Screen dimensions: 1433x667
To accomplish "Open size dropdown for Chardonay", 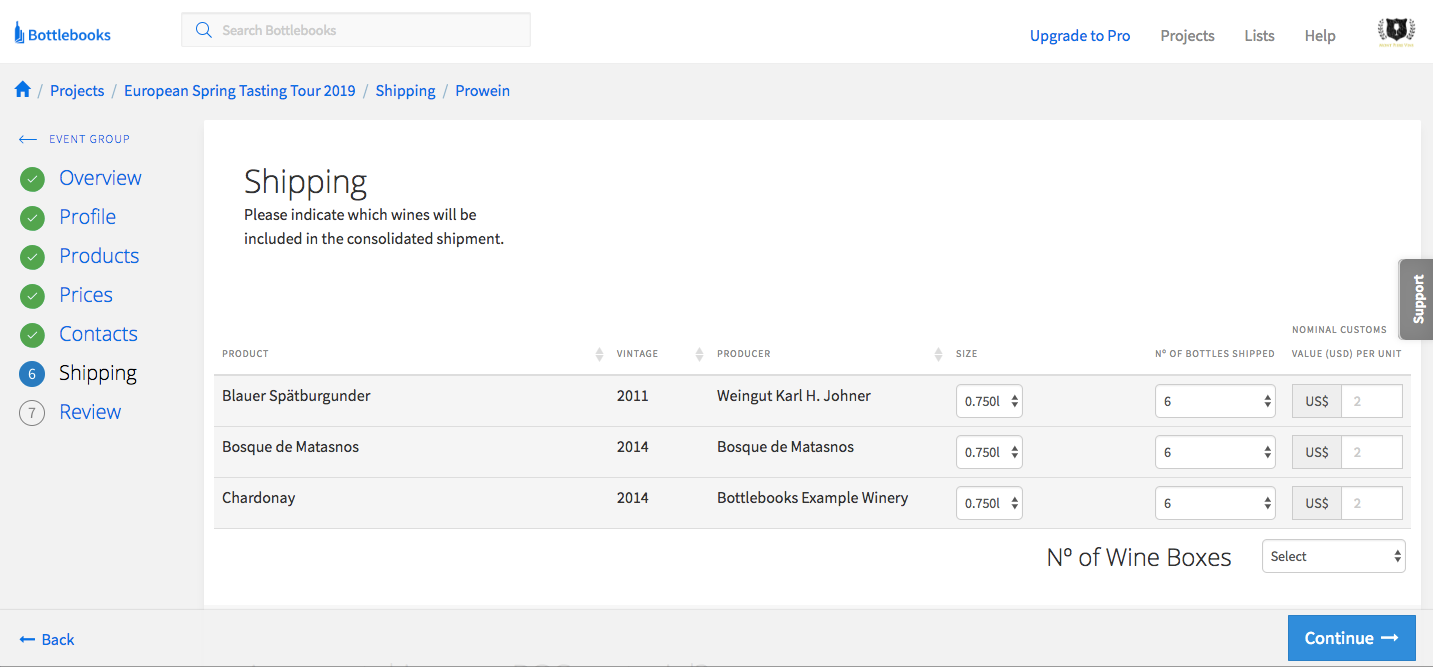I will [x=989, y=503].
